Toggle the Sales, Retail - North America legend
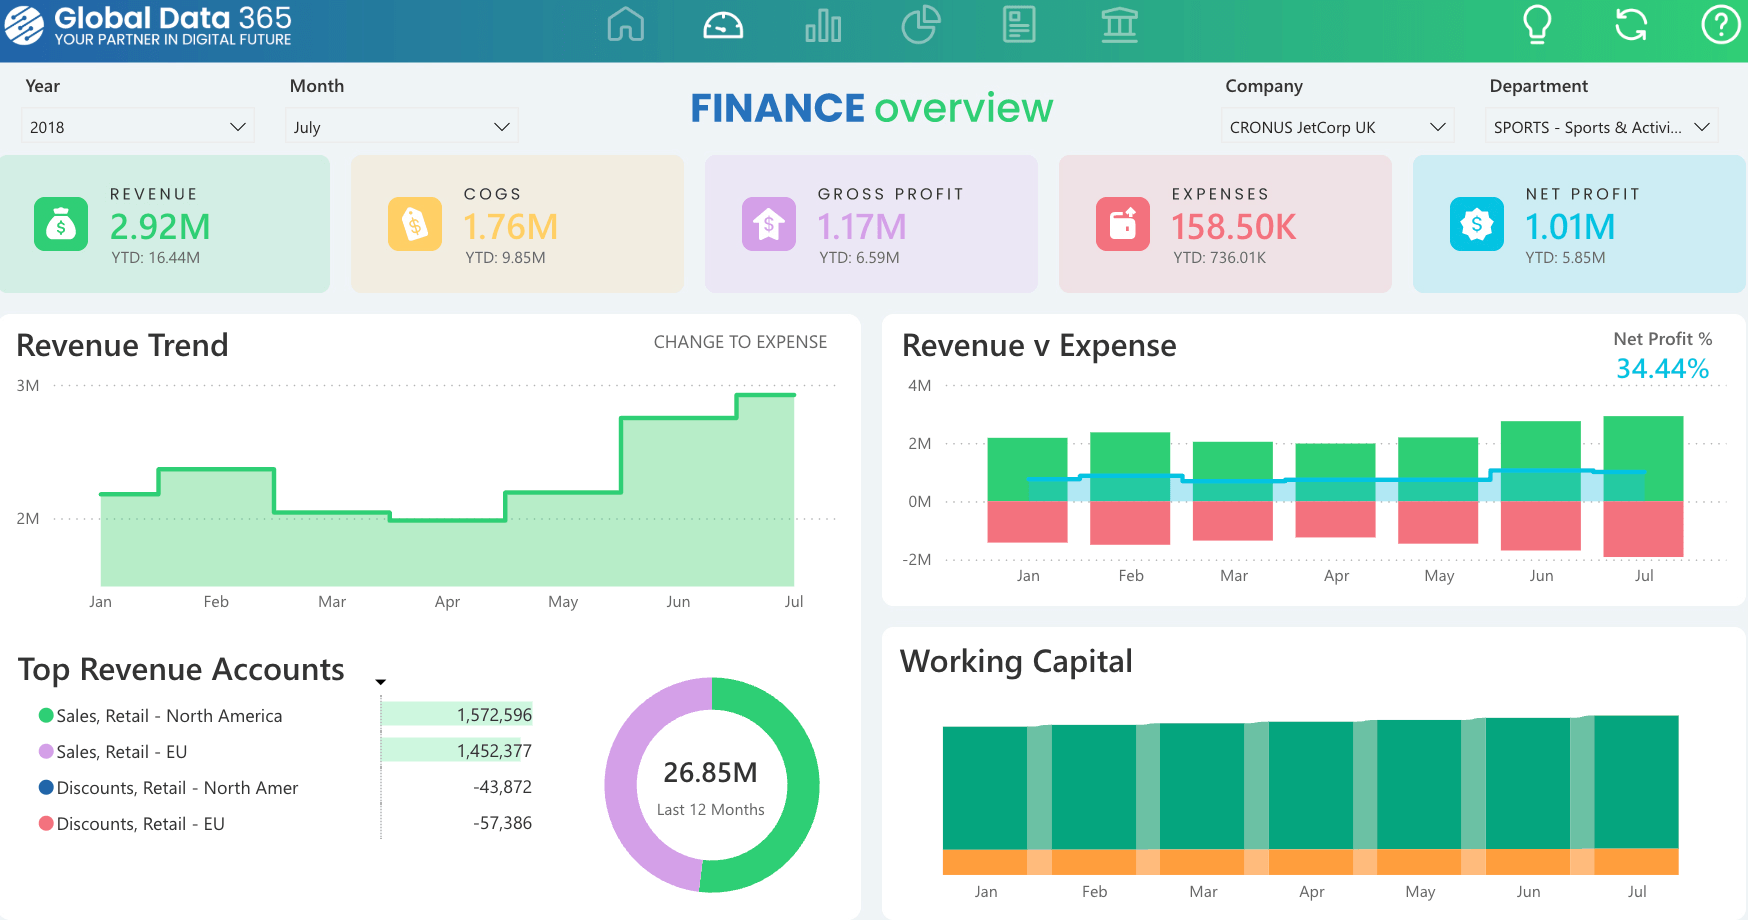Image resolution: width=1748 pixels, height=920 pixels. click(168, 715)
